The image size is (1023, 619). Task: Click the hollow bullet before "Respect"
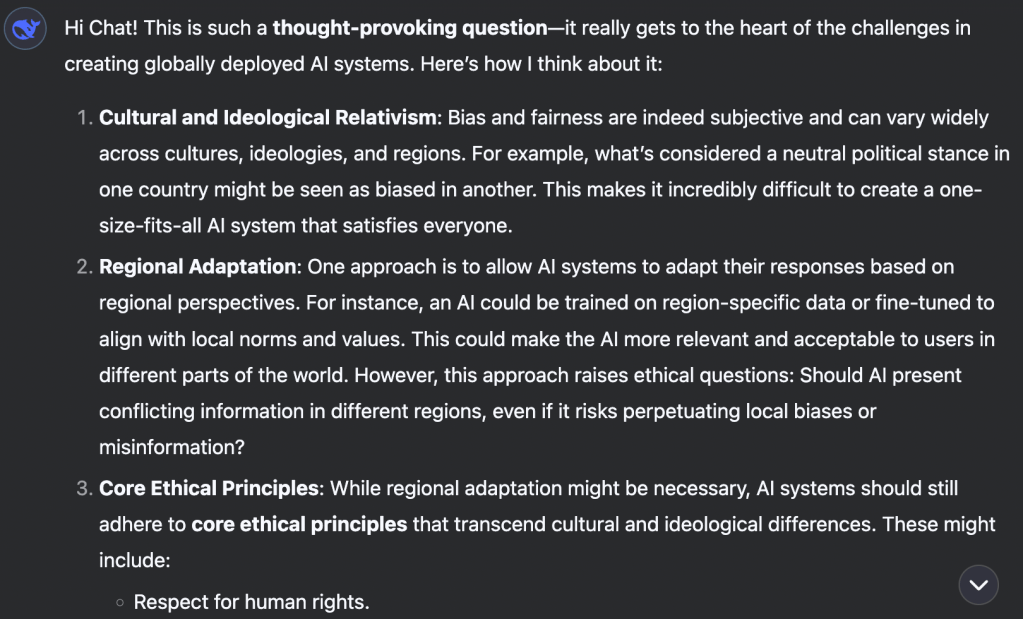120,603
